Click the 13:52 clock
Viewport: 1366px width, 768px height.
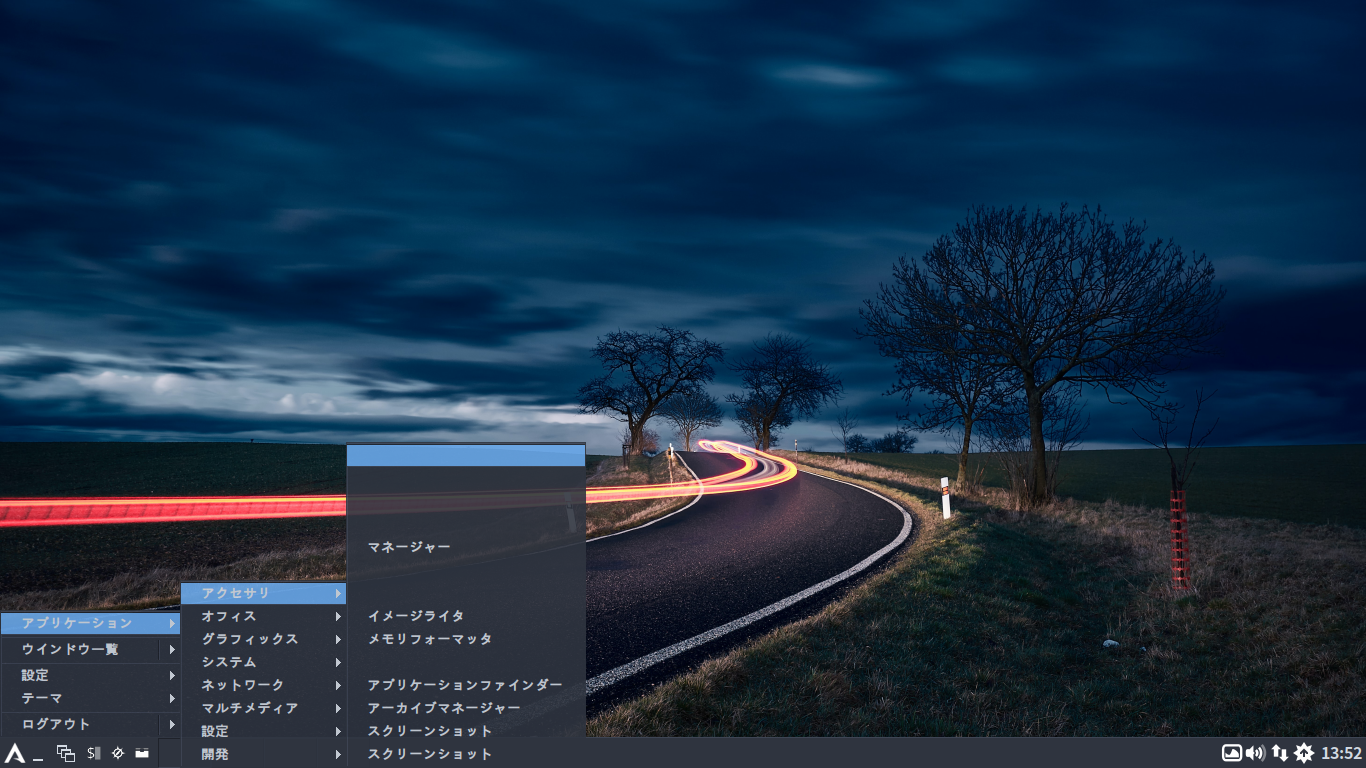[1341, 753]
